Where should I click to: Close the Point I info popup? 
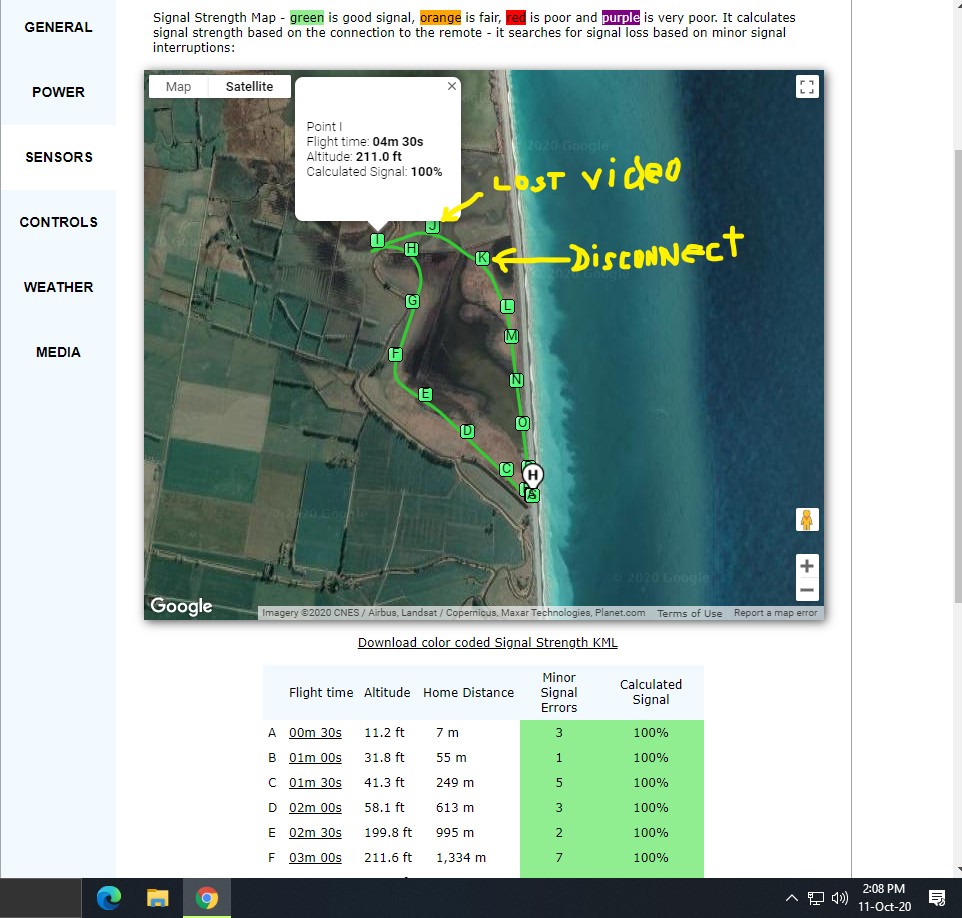[x=452, y=86]
